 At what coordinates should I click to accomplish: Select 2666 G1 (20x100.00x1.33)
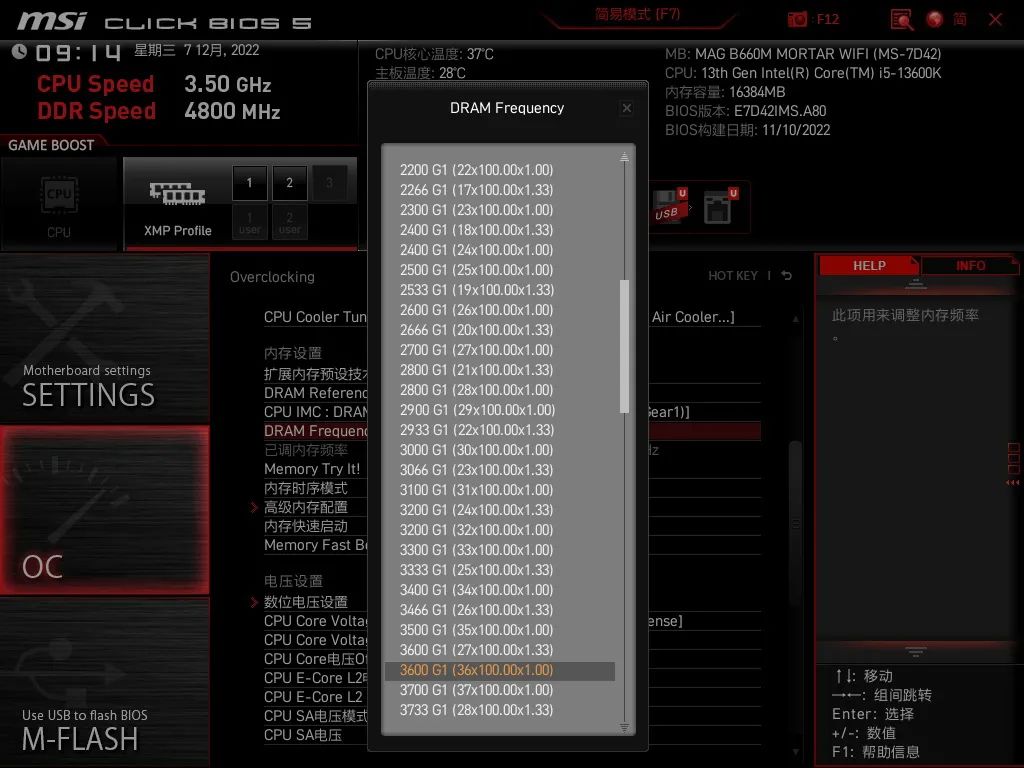[476, 330]
